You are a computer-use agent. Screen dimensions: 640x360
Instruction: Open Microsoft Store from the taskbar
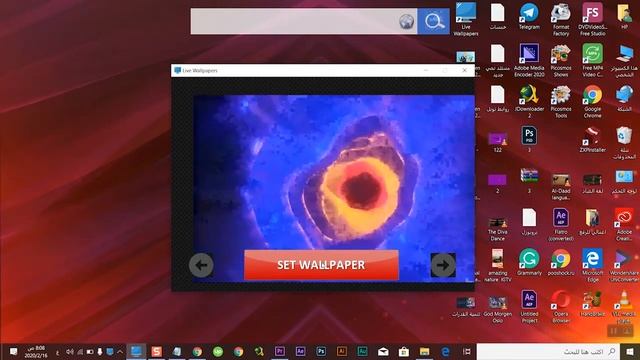404,351
